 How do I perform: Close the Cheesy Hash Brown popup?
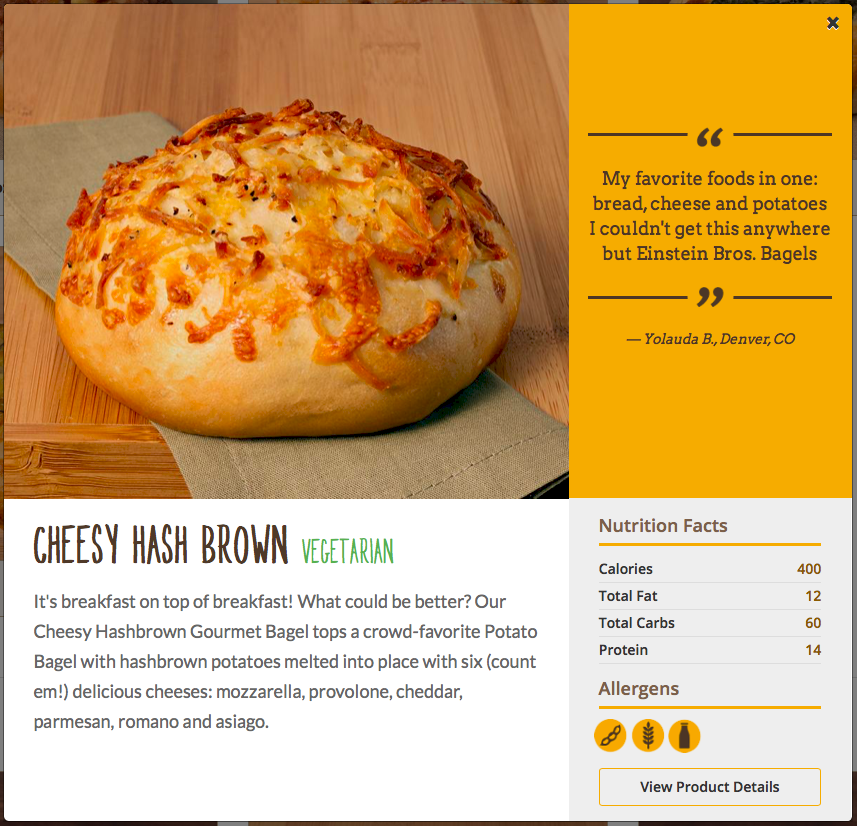pyautogui.click(x=832, y=23)
